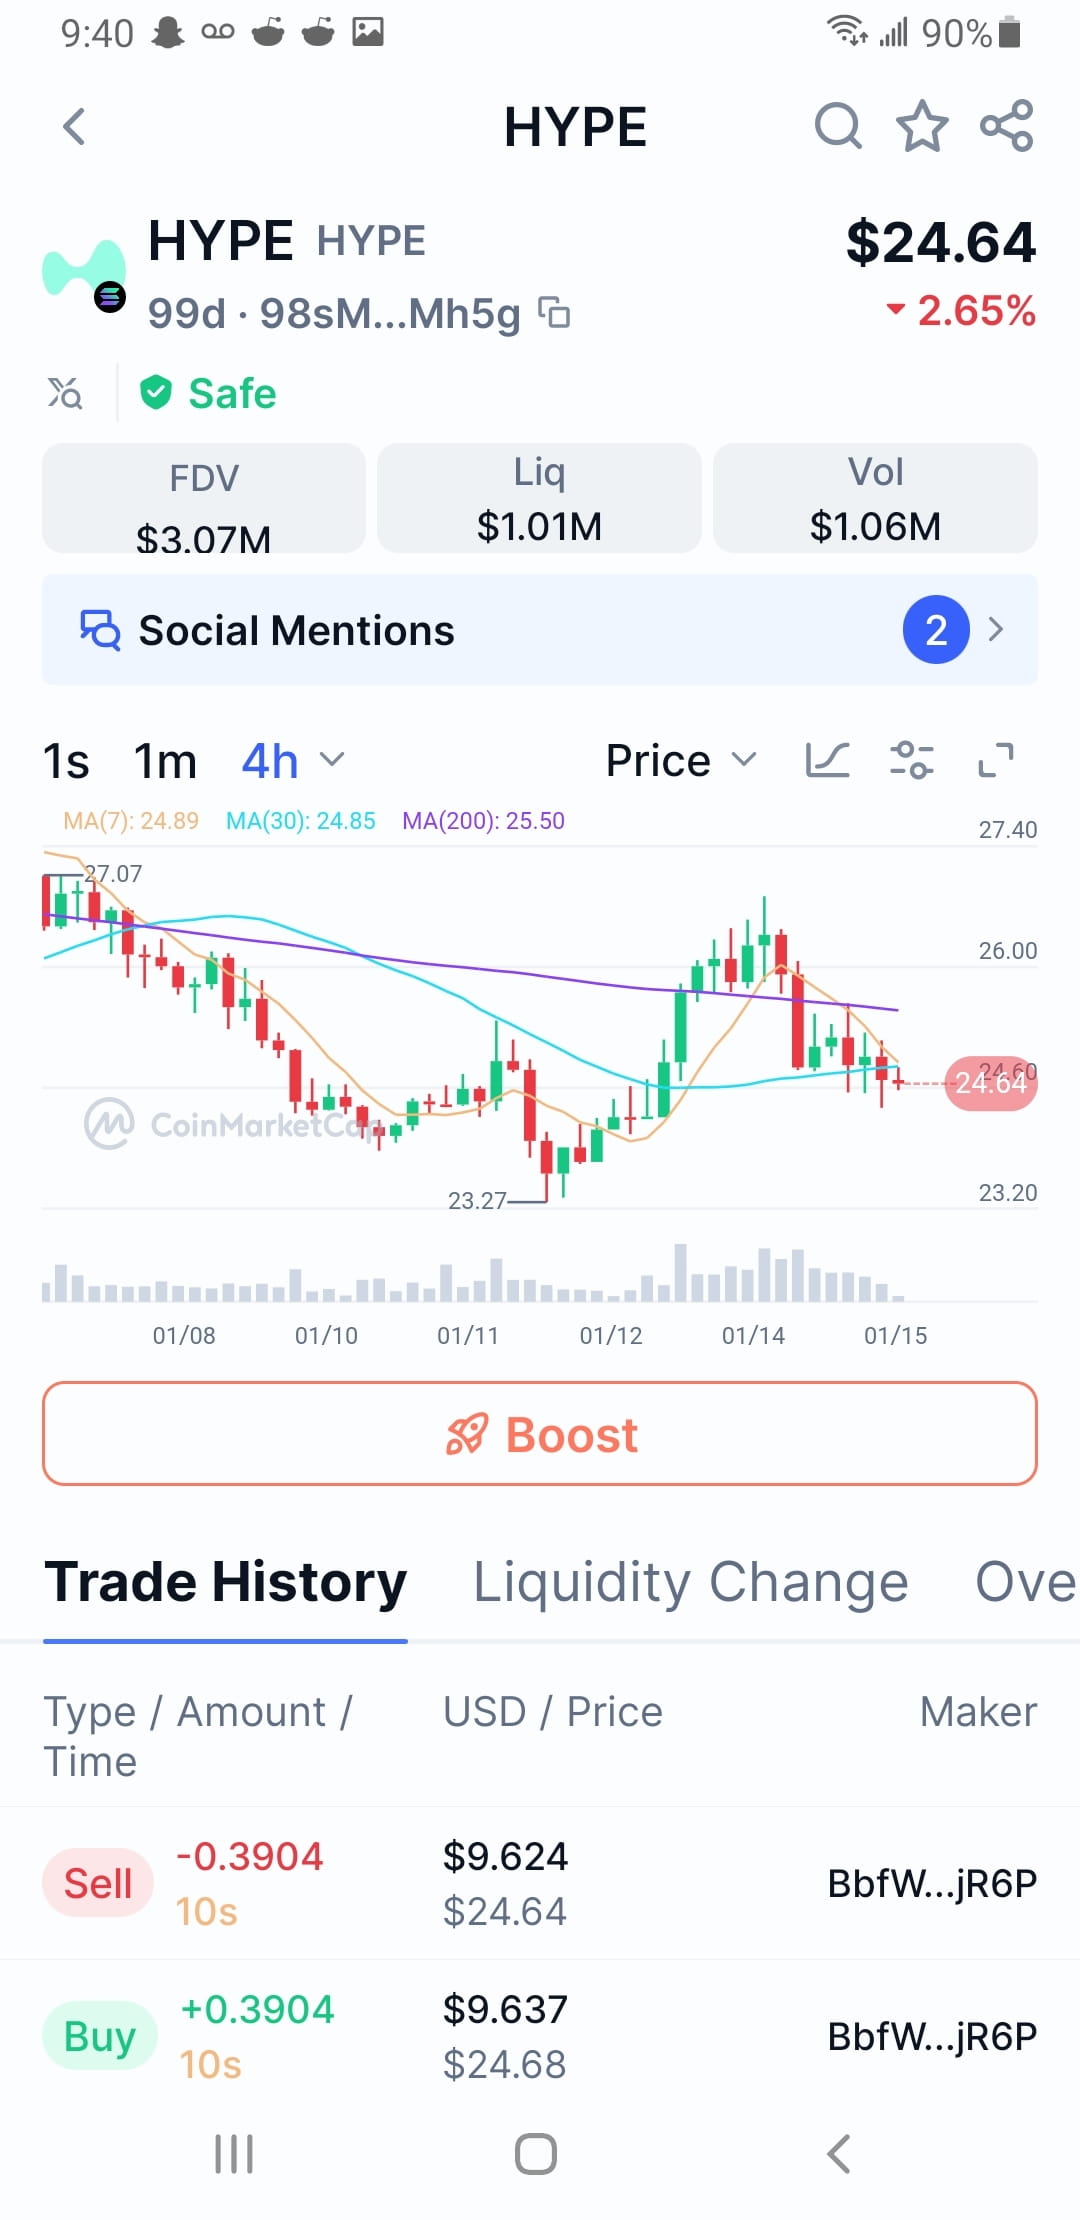Expand Social Mentions with the chevron
1080x2220 pixels.
tap(995, 630)
